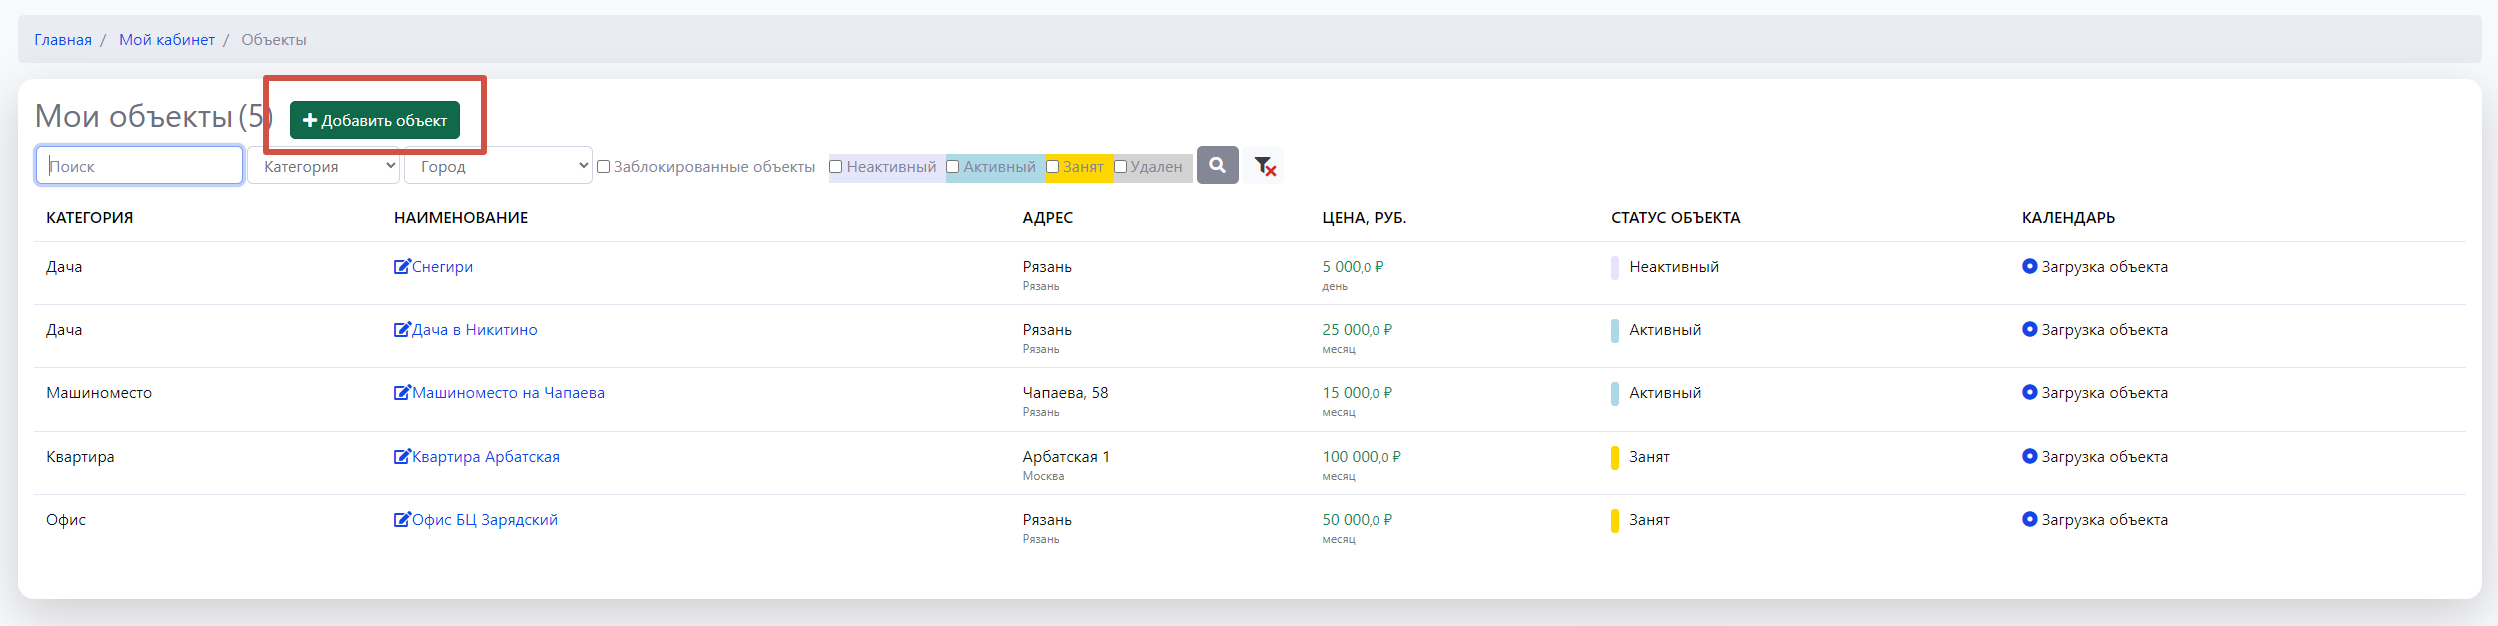2498x626 pixels.
Task: Click edit icon for Машиноместо на Чапаева
Action: click(402, 393)
